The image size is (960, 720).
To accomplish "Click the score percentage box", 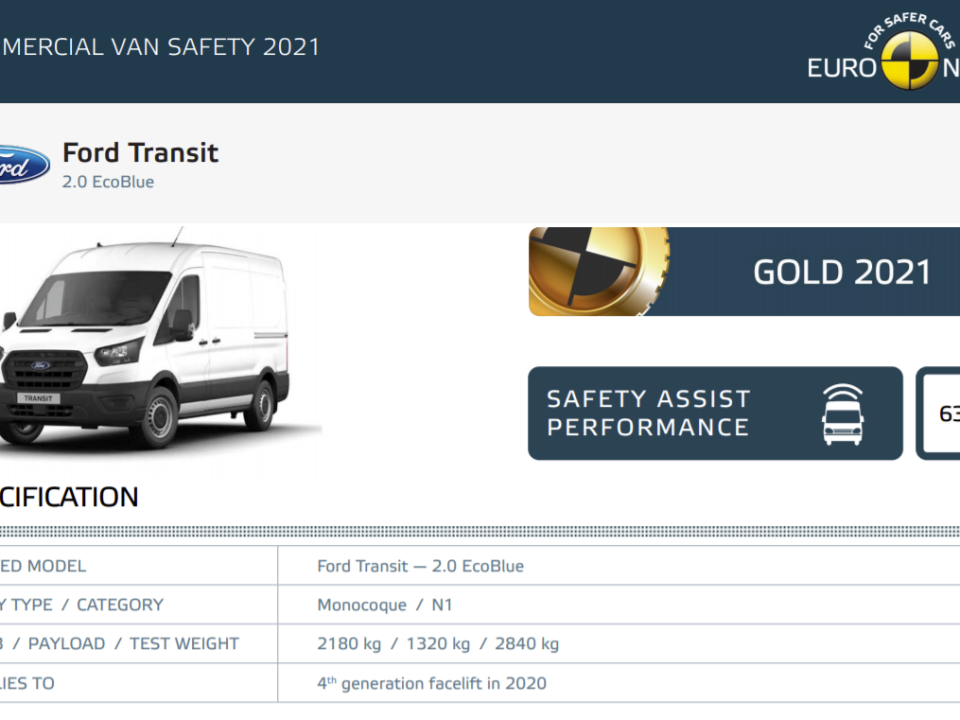I will point(939,413).
